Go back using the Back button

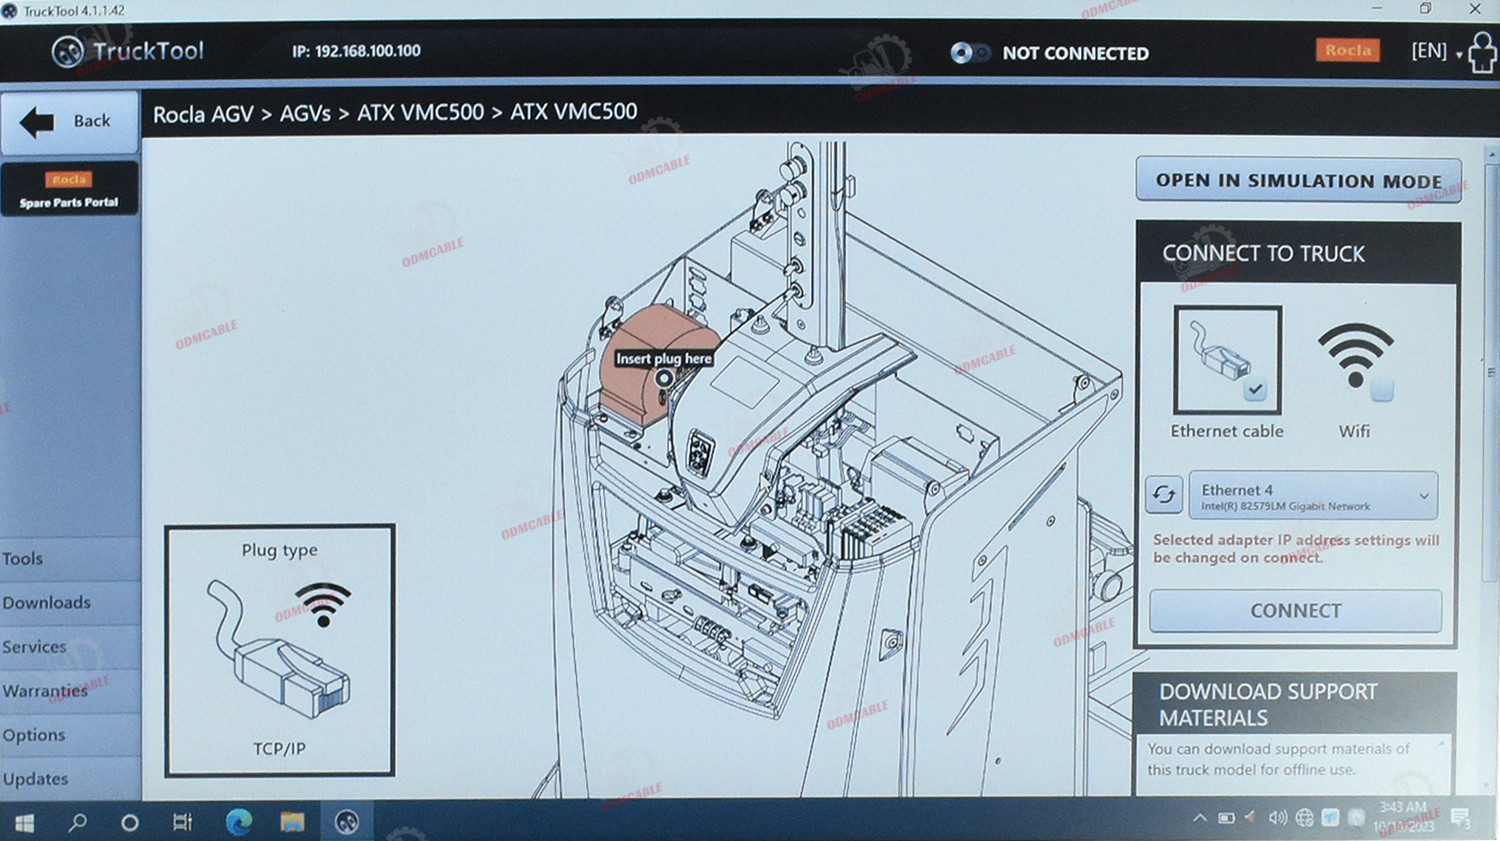[x=69, y=122]
